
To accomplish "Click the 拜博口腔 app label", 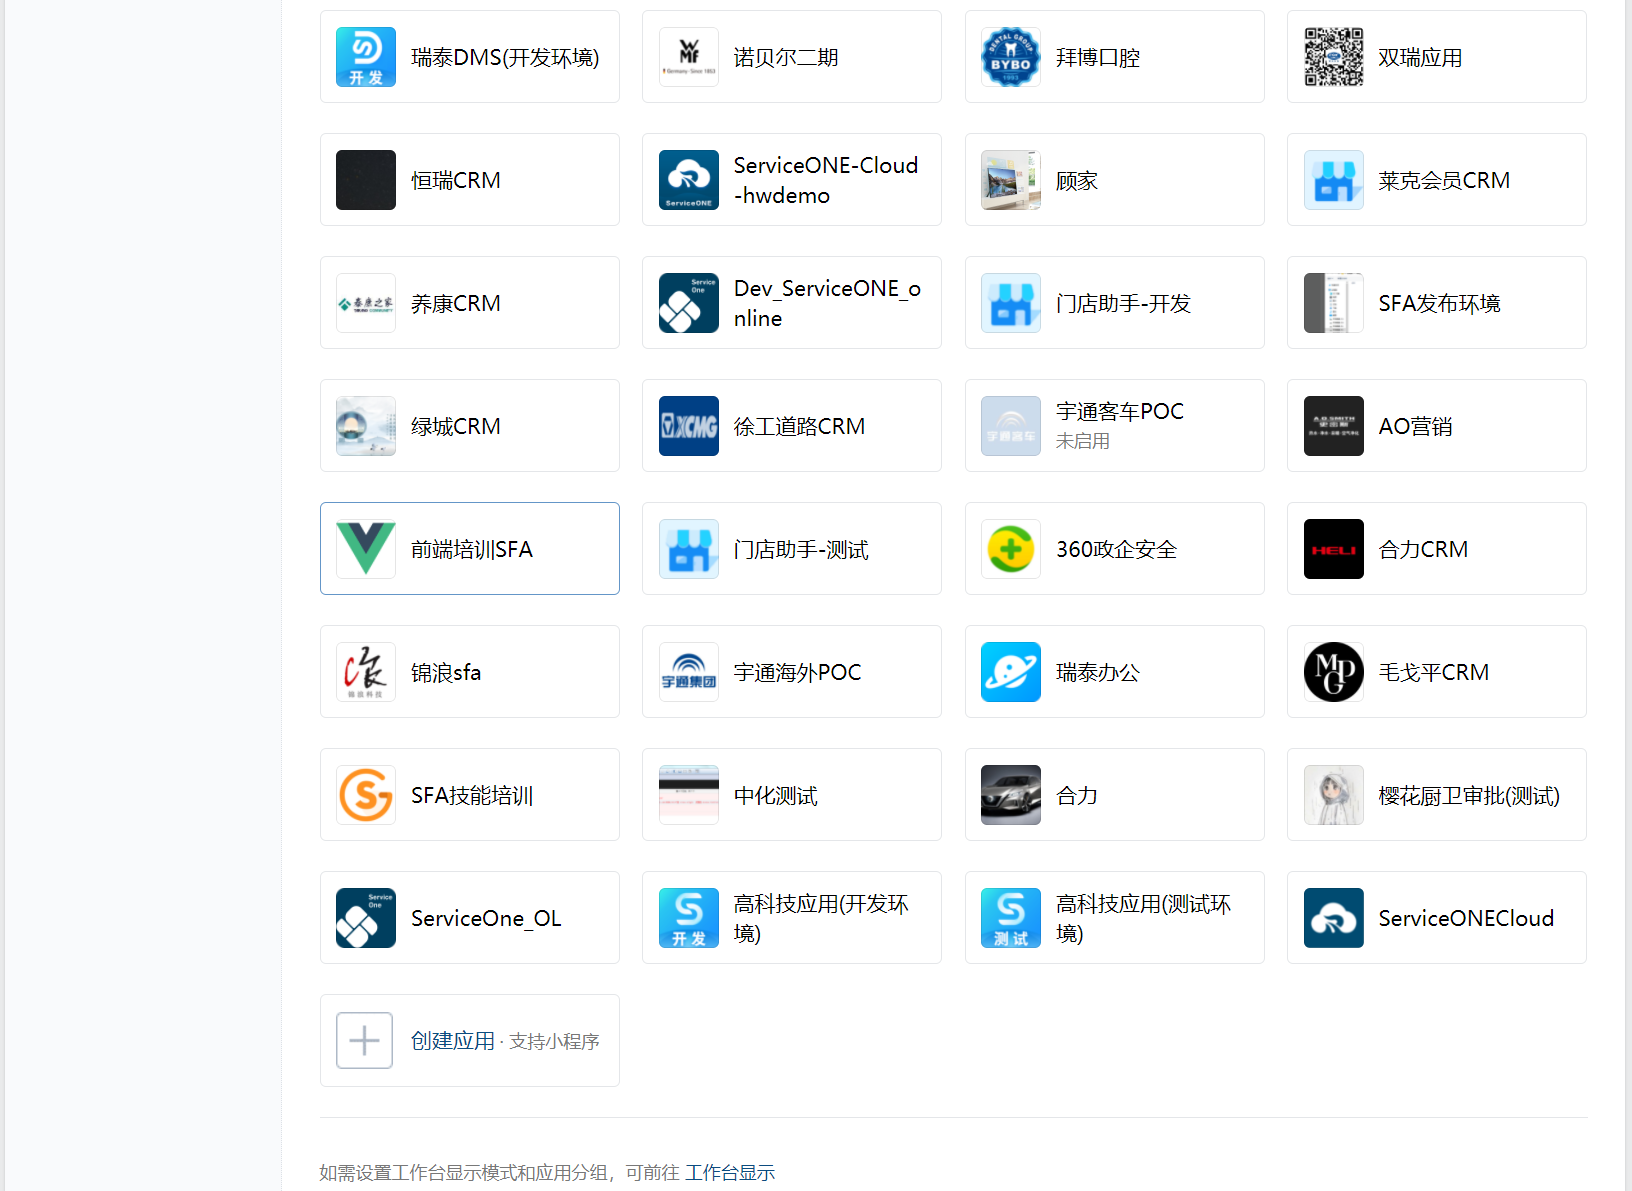I will click(1098, 58).
